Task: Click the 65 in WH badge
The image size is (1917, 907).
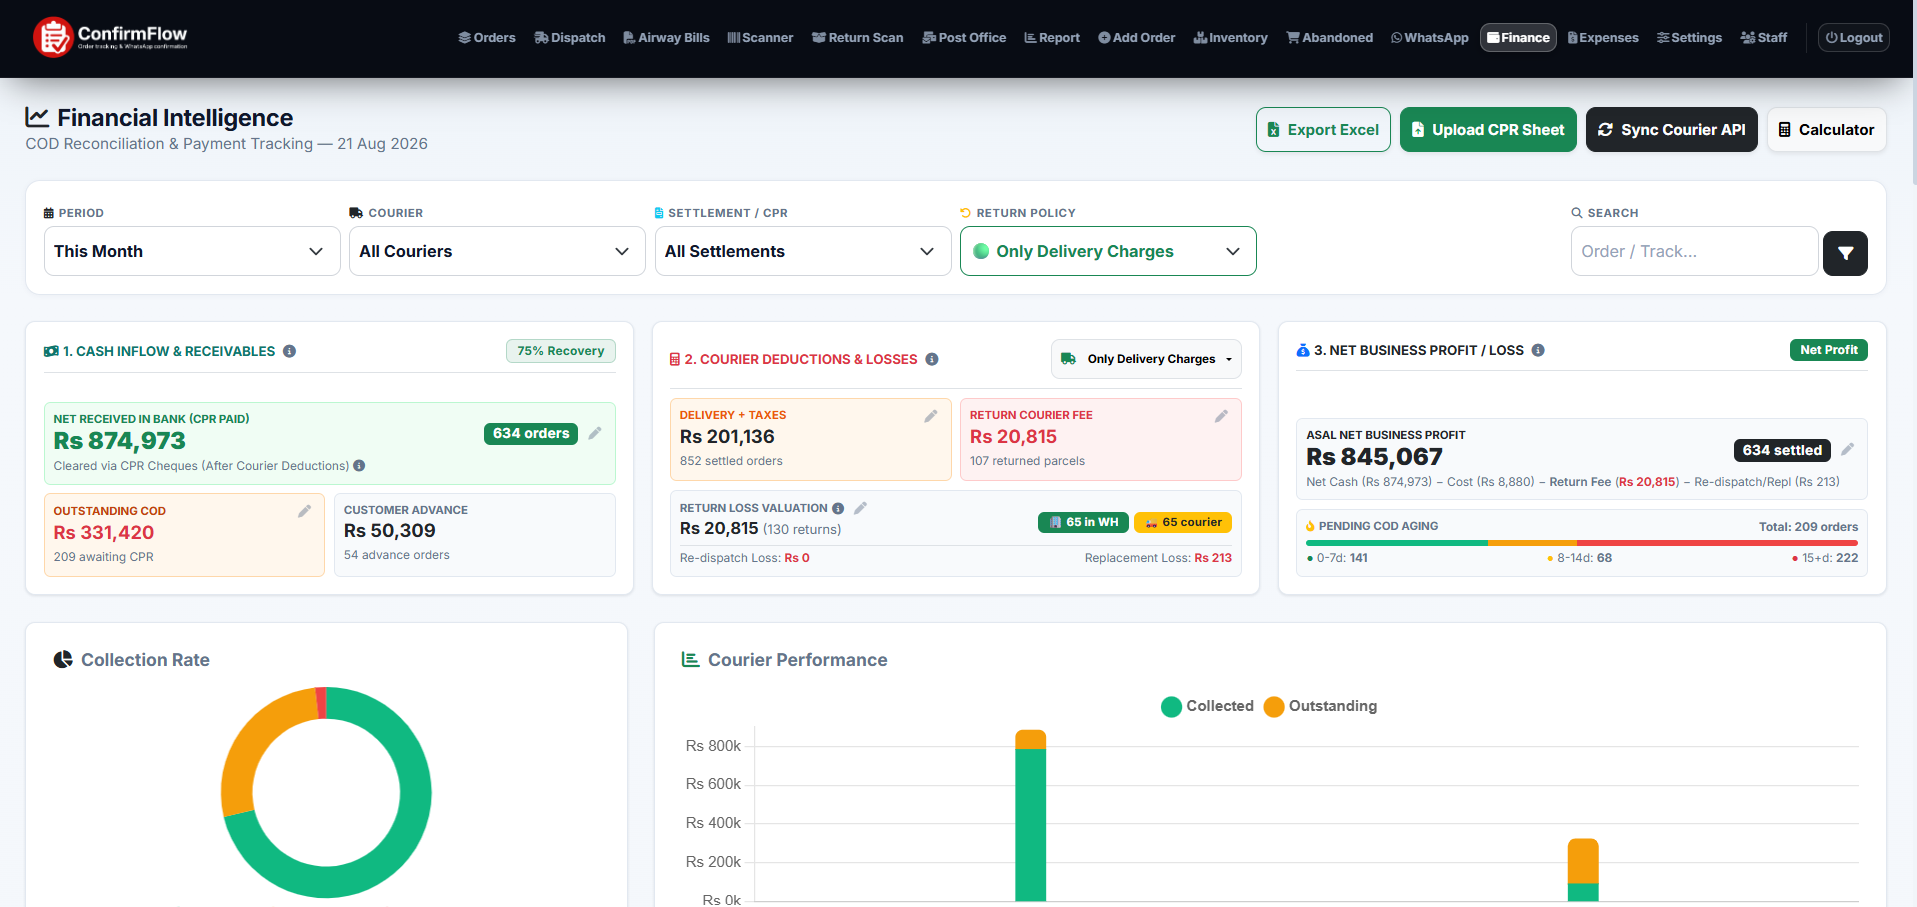Action: pos(1083,522)
